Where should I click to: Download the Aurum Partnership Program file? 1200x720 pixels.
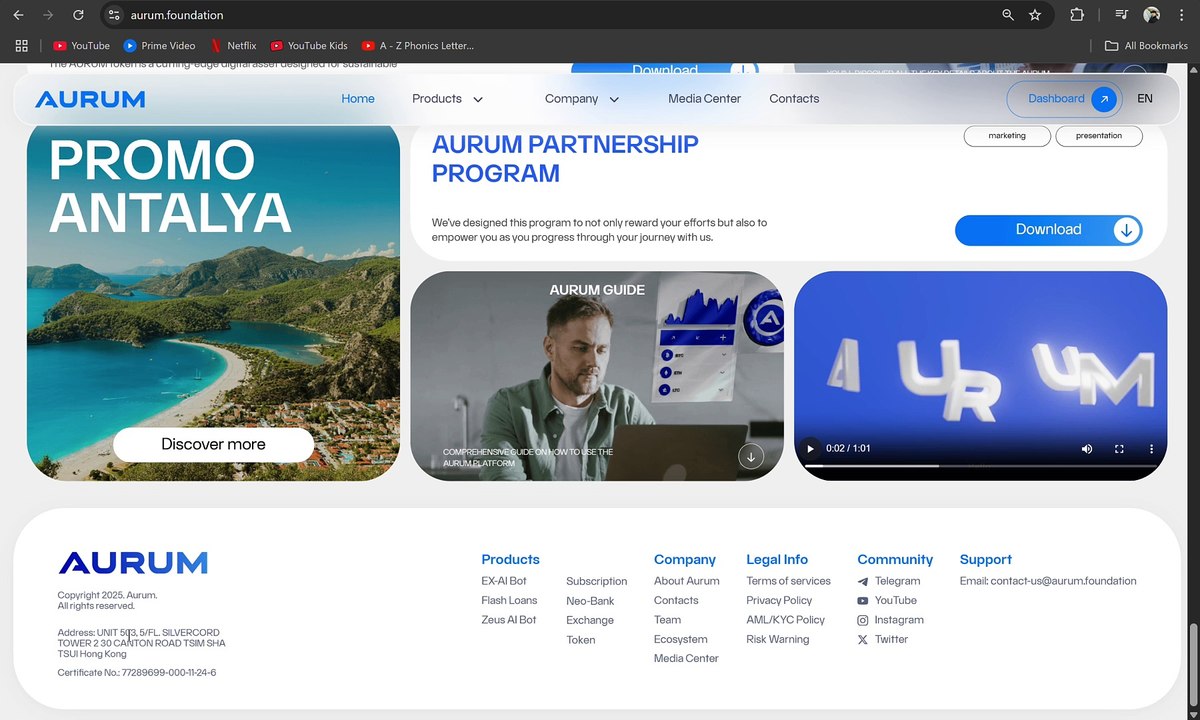pyautogui.click(x=1048, y=230)
